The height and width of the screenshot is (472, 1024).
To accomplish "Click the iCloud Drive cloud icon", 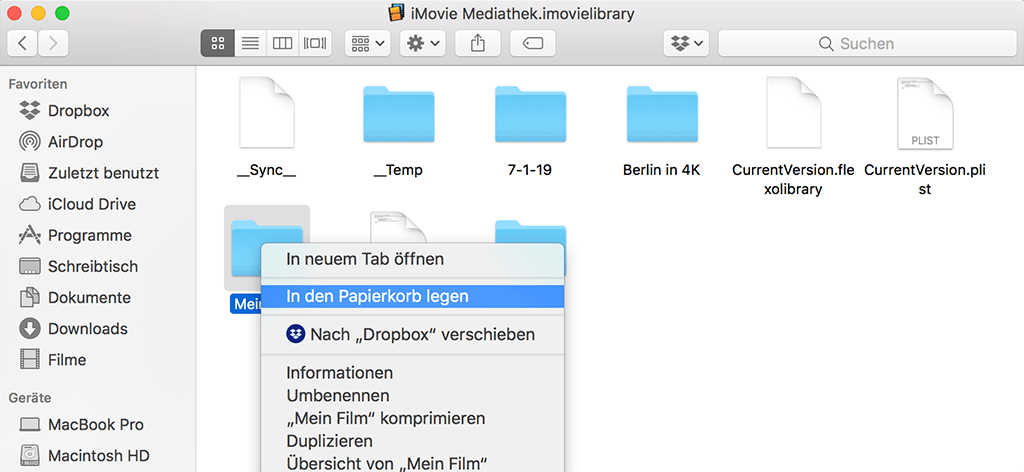I will 29,204.
